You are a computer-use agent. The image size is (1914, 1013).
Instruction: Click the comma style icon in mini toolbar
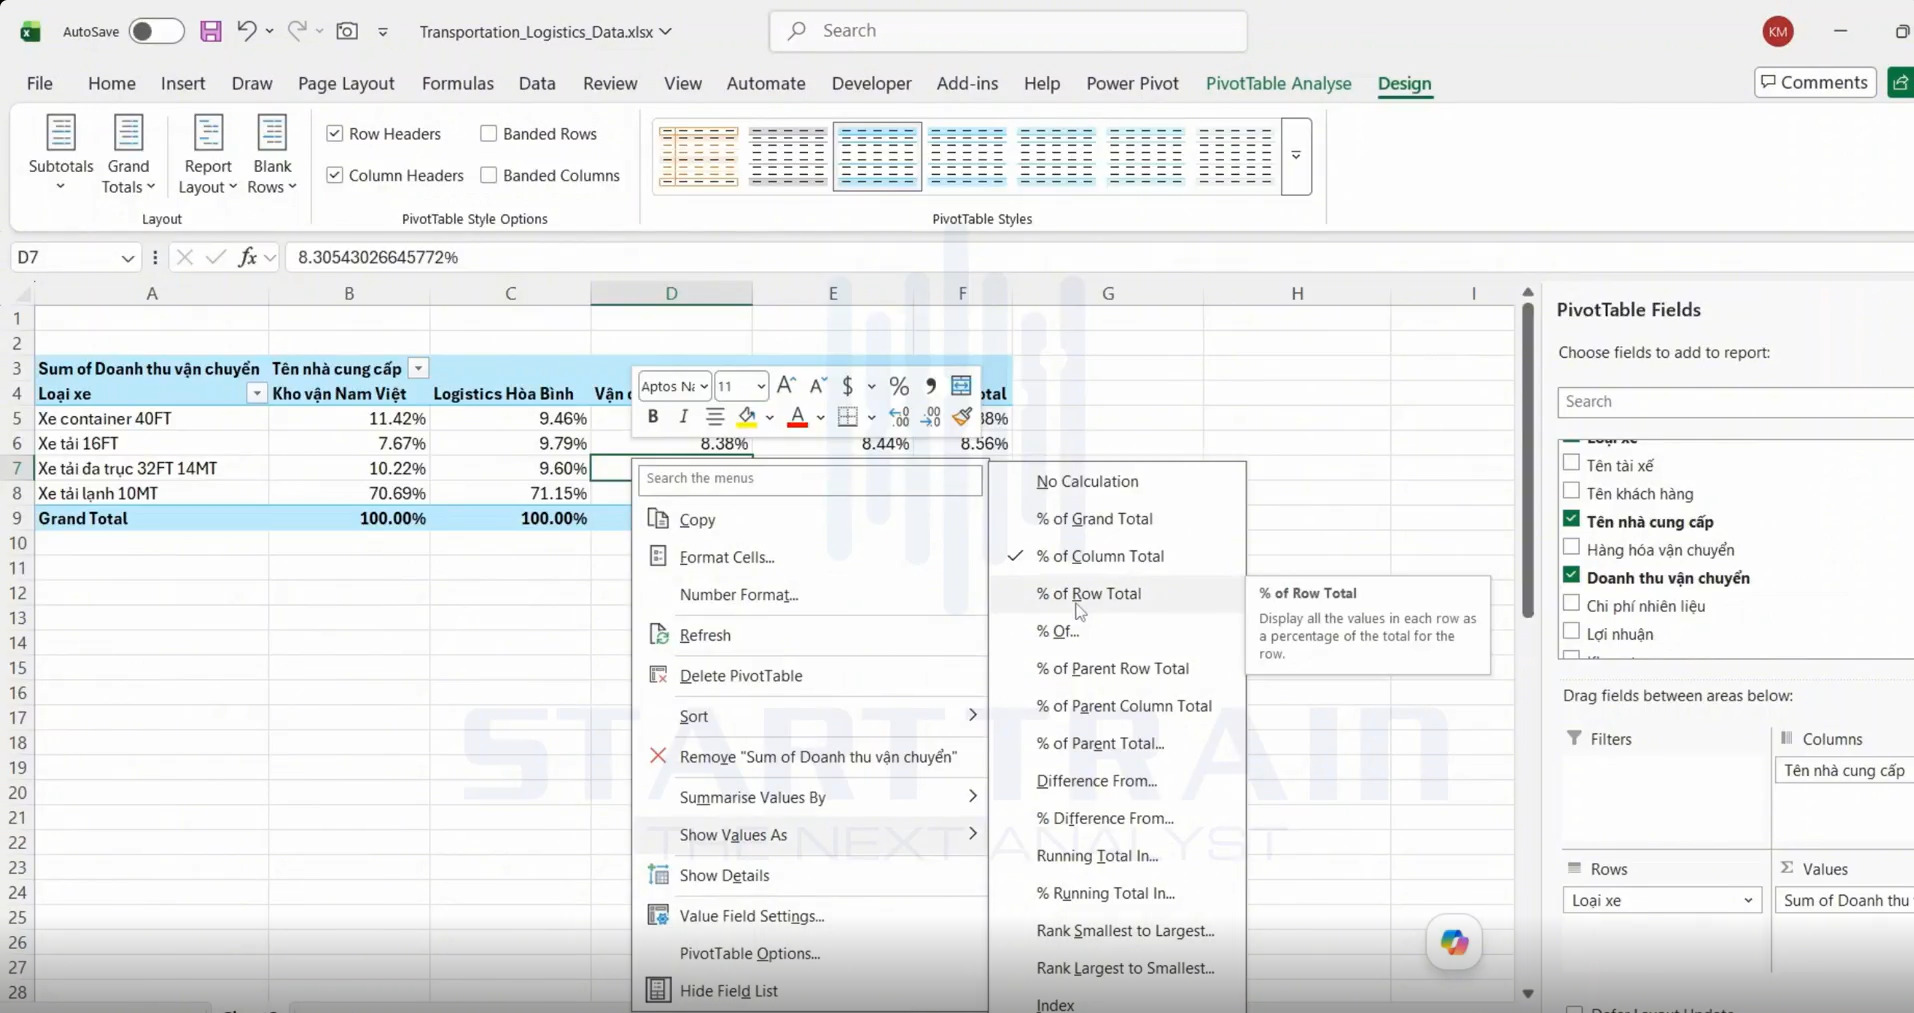click(x=930, y=386)
